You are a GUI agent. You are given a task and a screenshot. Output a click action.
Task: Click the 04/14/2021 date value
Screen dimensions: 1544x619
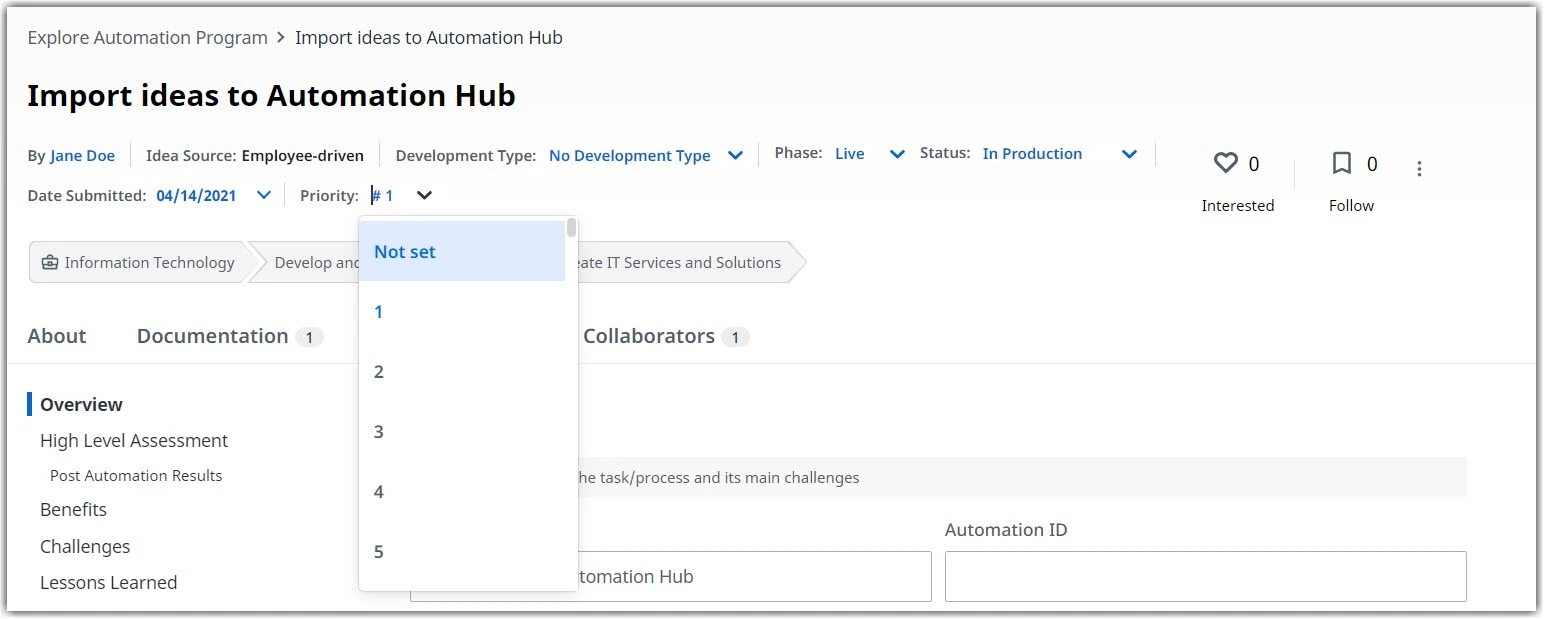[x=196, y=196]
